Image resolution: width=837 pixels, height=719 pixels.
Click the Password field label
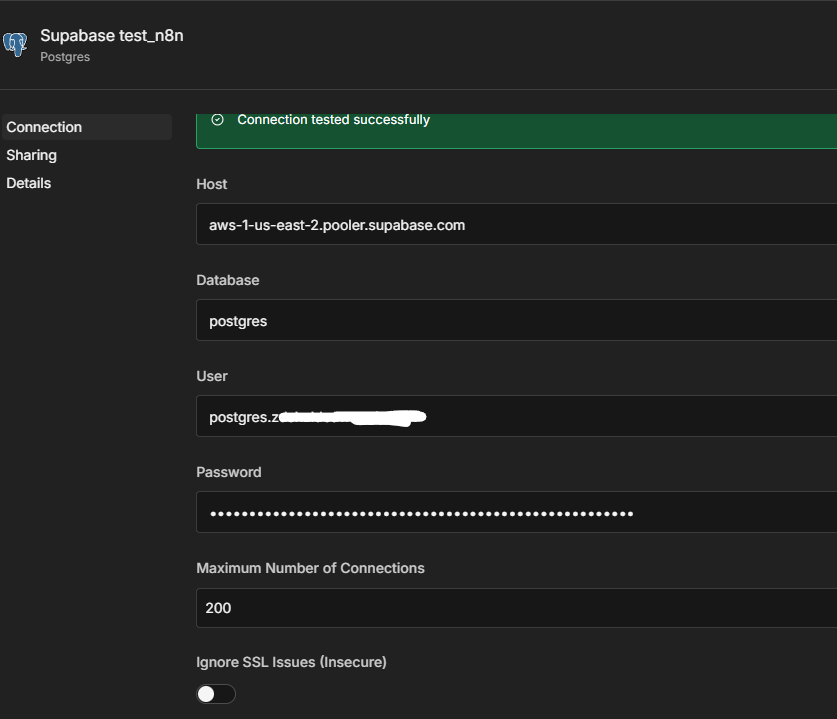click(x=228, y=472)
